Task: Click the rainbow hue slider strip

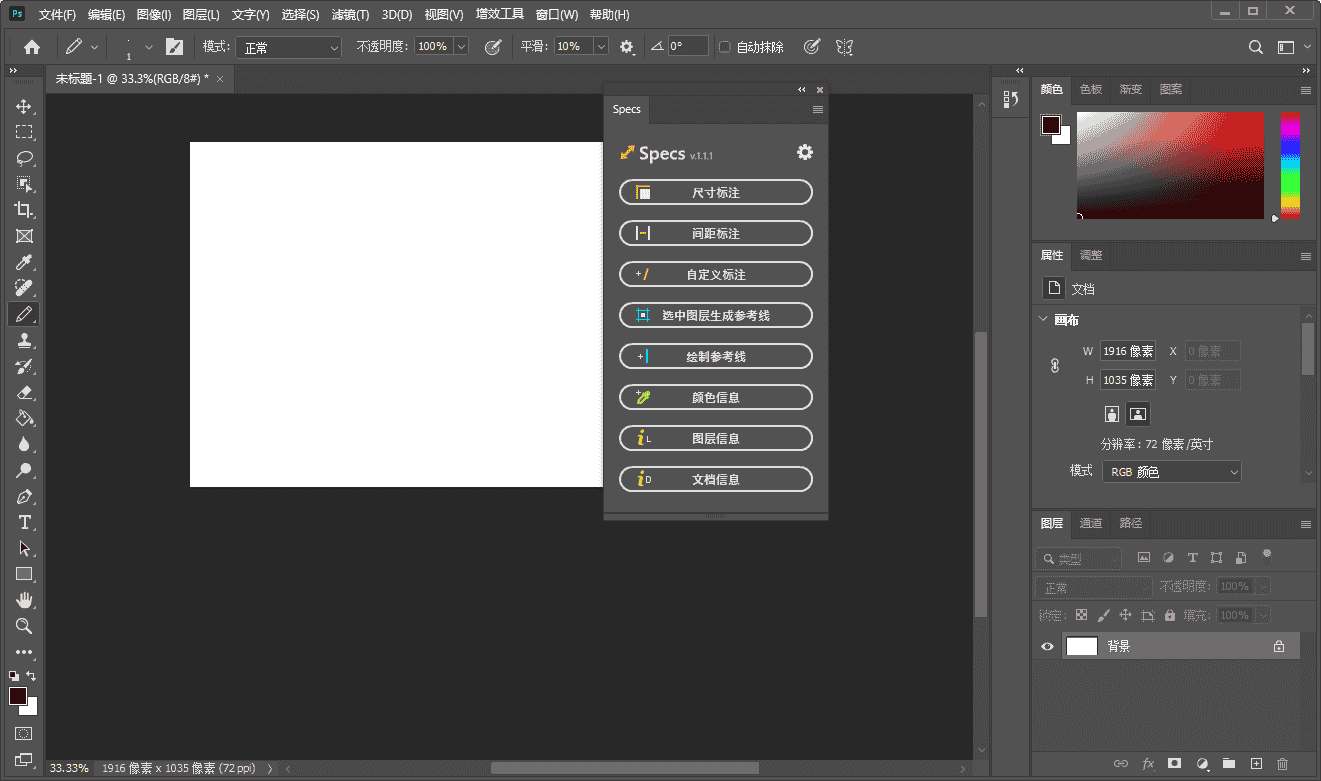Action: coord(1290,164)
